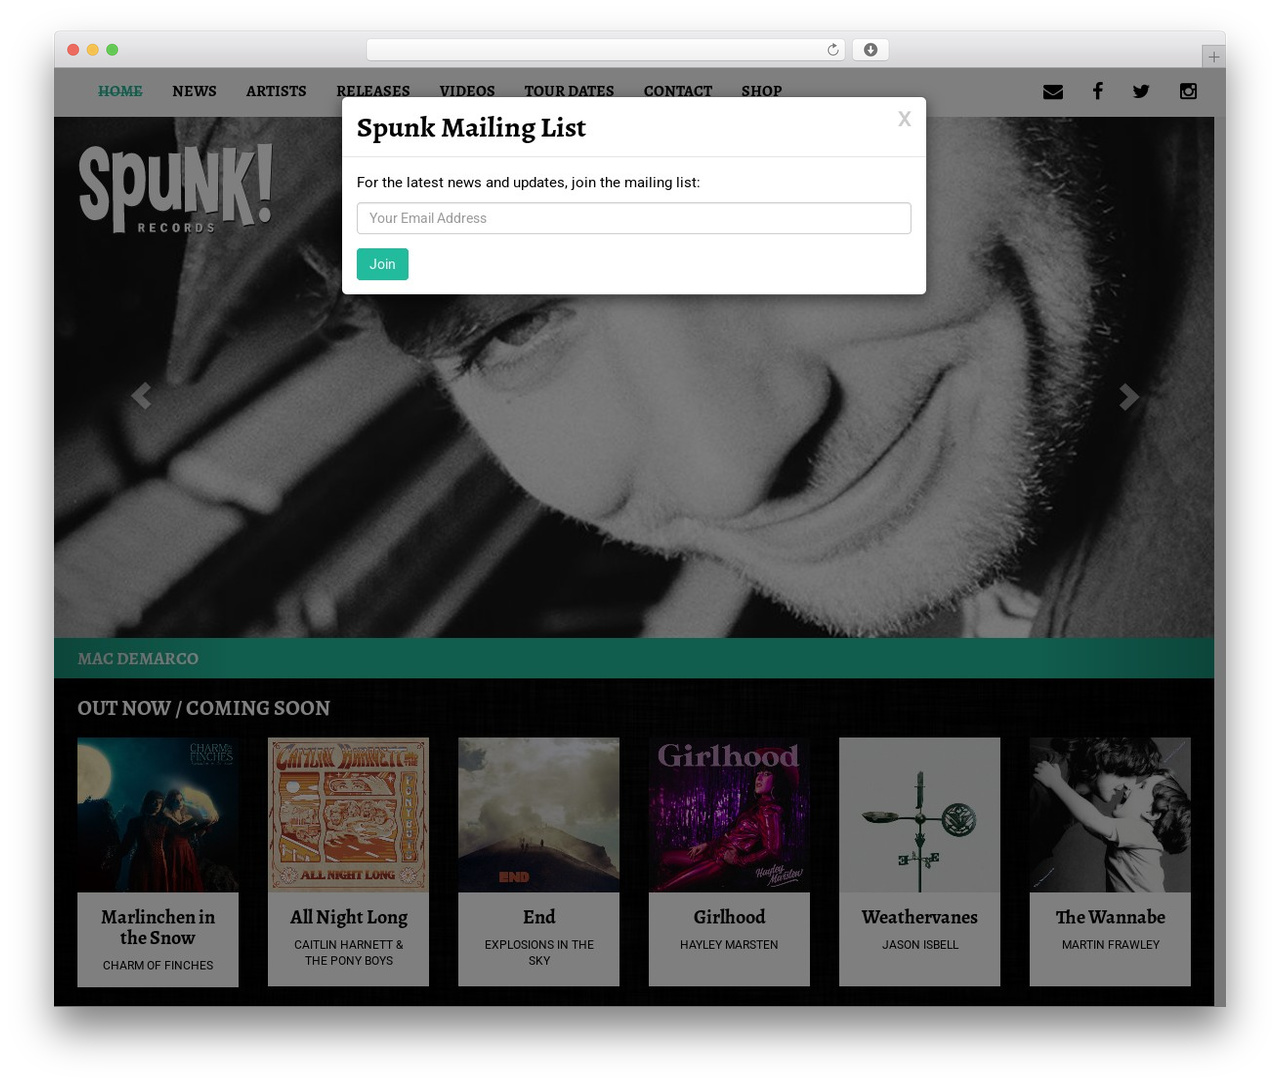Open the Twitter icon link

coord(1141,91)
